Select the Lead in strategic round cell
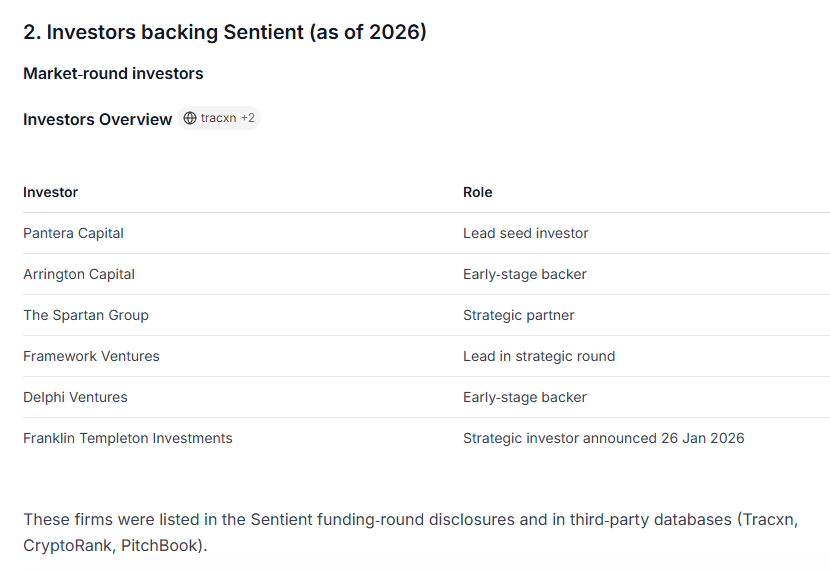 pyautogui.click(x=539, y=356)
